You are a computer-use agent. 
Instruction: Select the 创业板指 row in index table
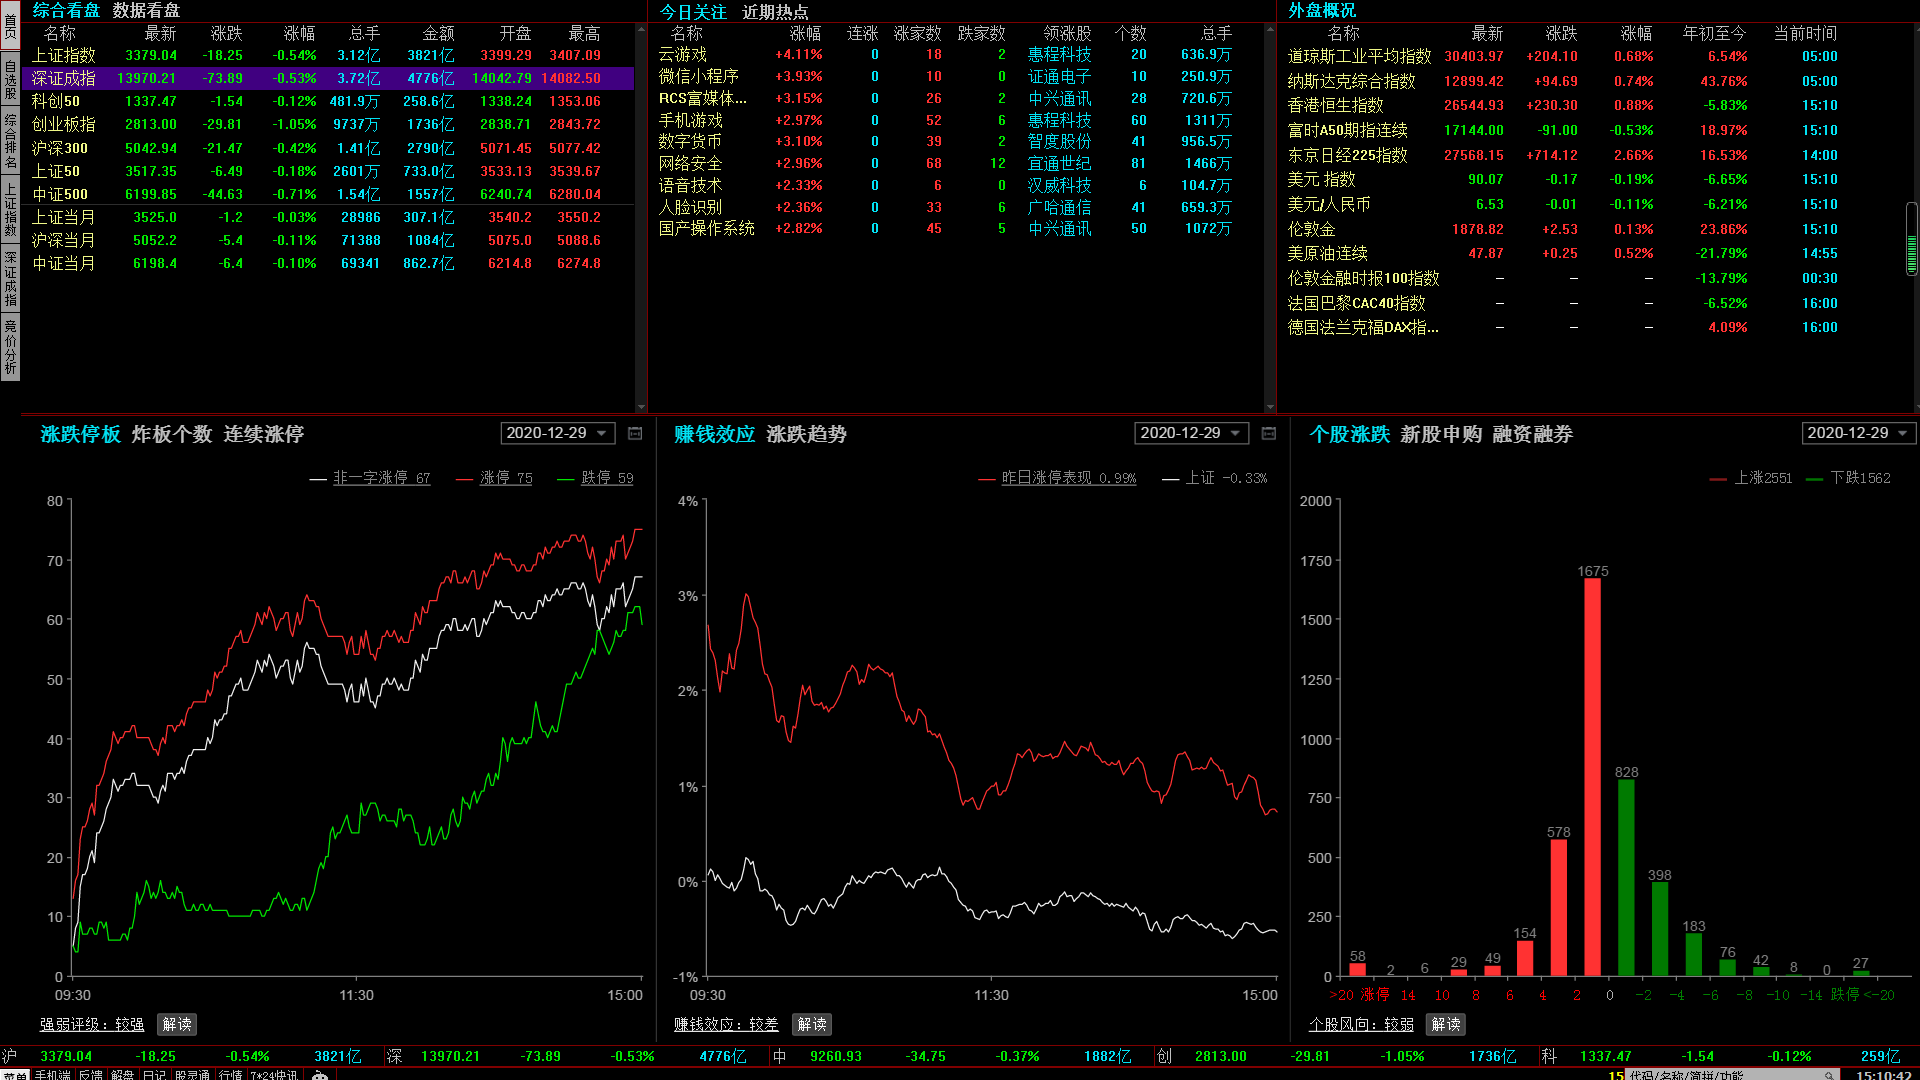coord(328,124)
